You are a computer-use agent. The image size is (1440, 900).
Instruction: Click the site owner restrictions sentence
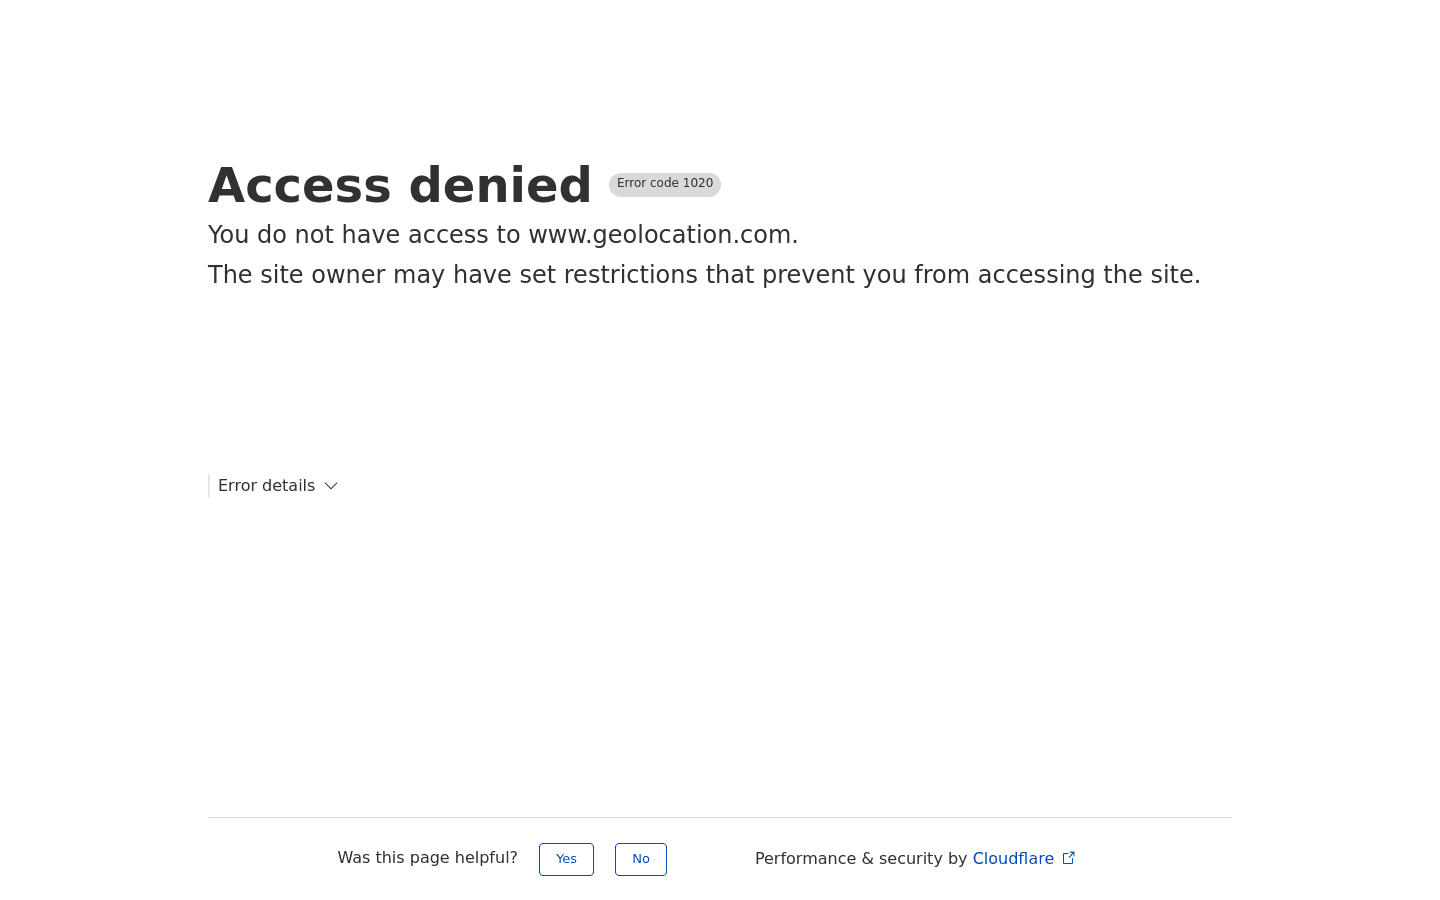[x=704, y=275]
